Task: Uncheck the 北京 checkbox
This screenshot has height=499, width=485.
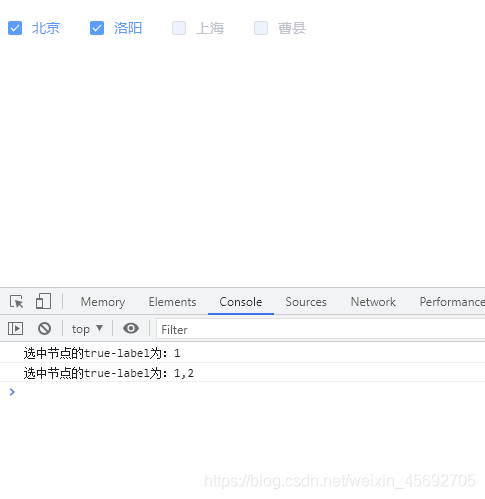Action: pyautogui.click(x=15, y=28)
